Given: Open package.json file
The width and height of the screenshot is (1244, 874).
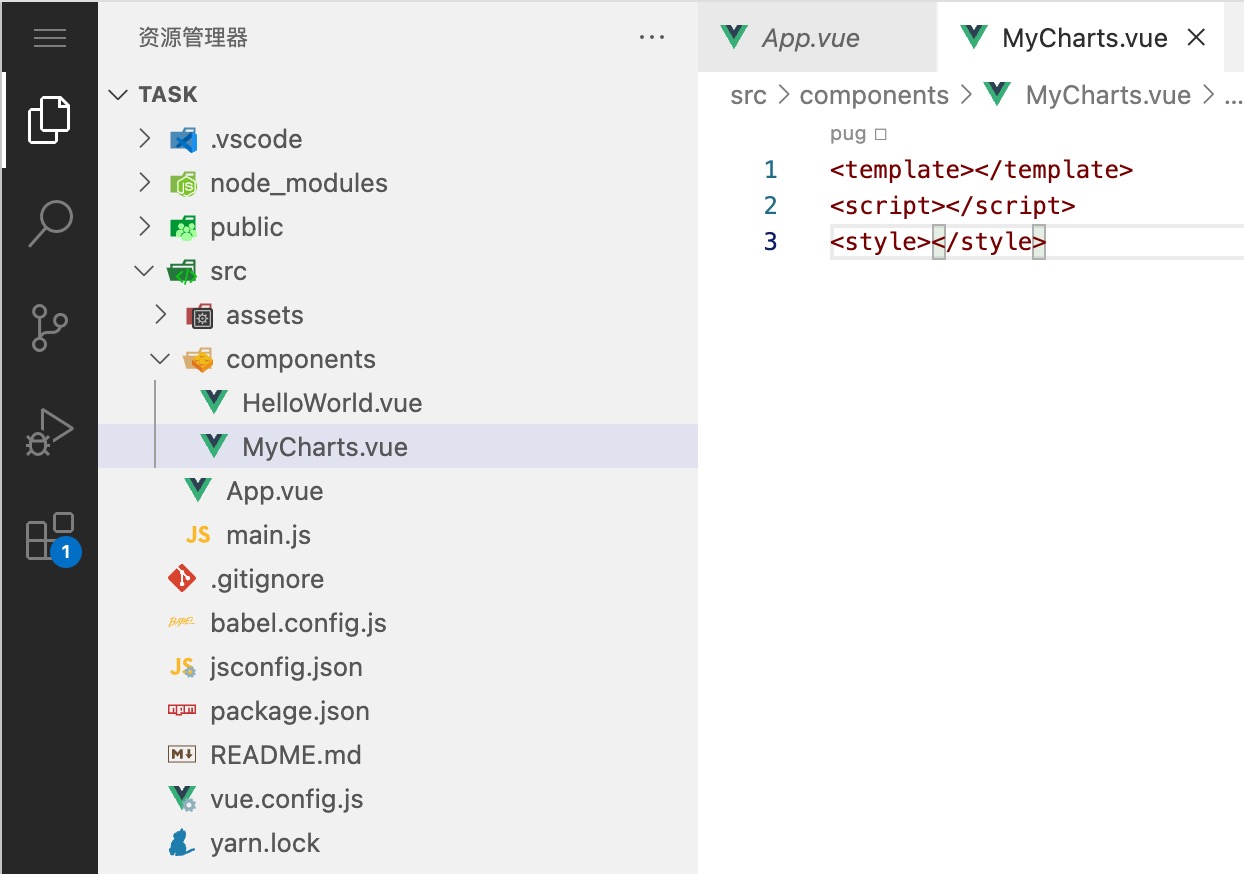Looking at the screenshot, I should point(289,711).
